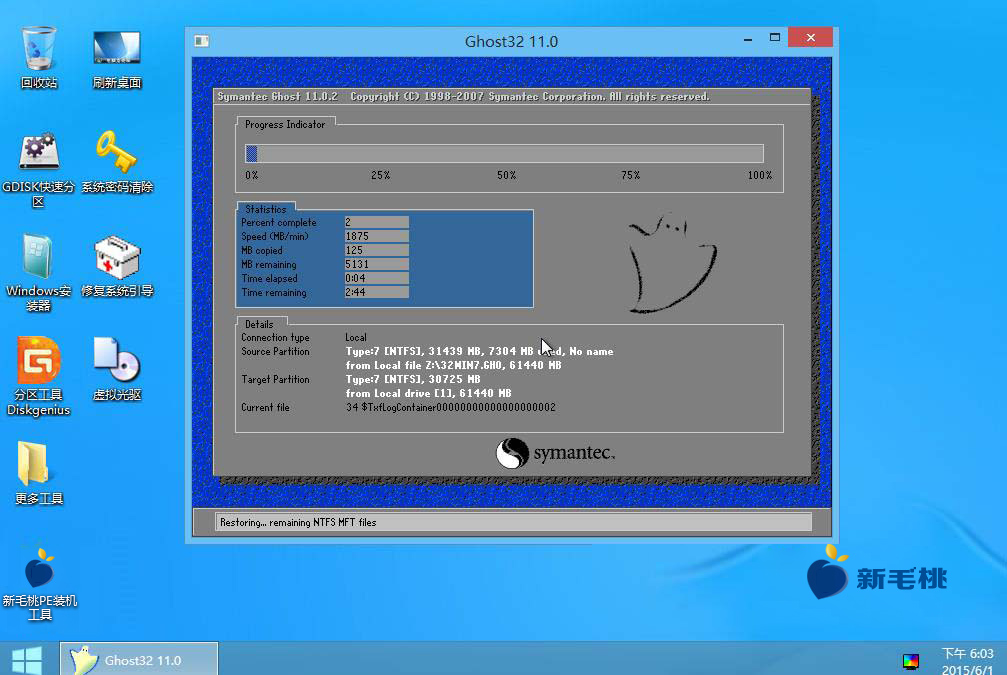Click the Ghost progress indicator bar
Image resolution: width=1007 pixels, height=675 pixels.
tap(504, 153)
